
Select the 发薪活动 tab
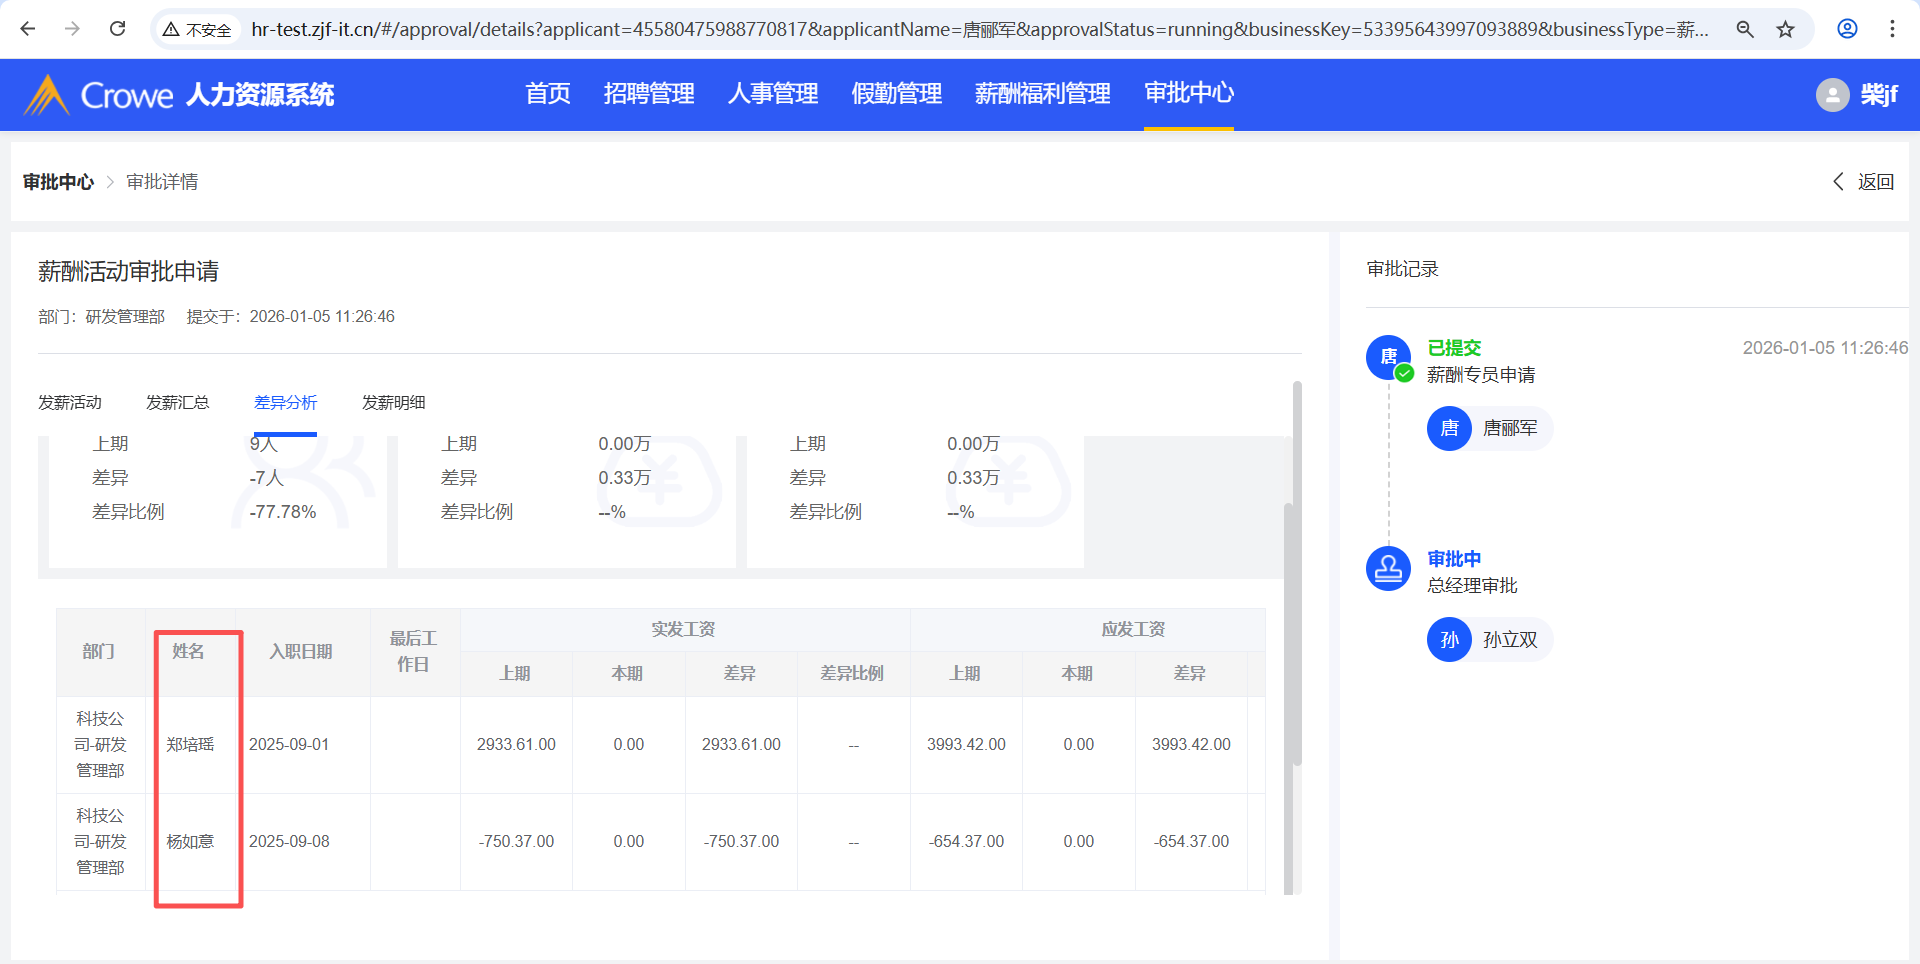[70, 403]
